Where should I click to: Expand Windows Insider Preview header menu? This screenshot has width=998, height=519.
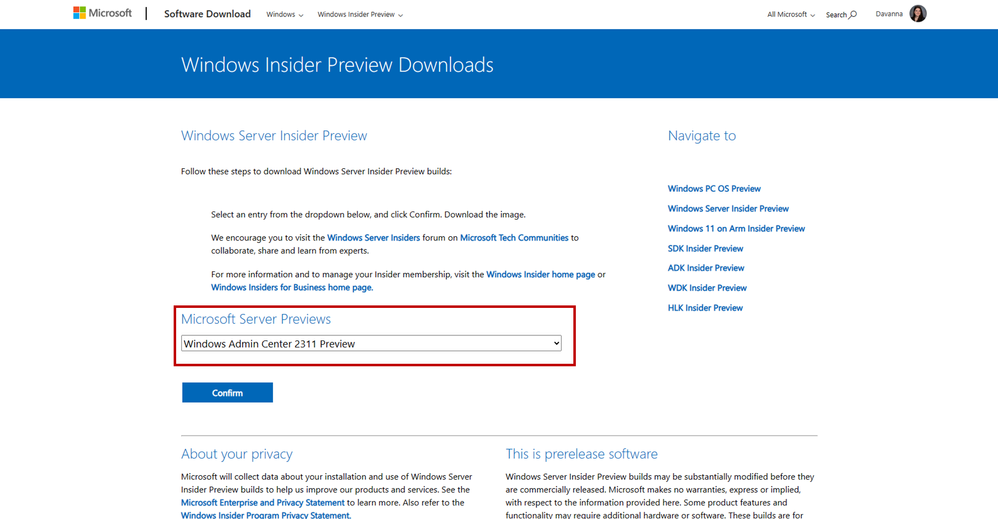click(x=360, y=15)
